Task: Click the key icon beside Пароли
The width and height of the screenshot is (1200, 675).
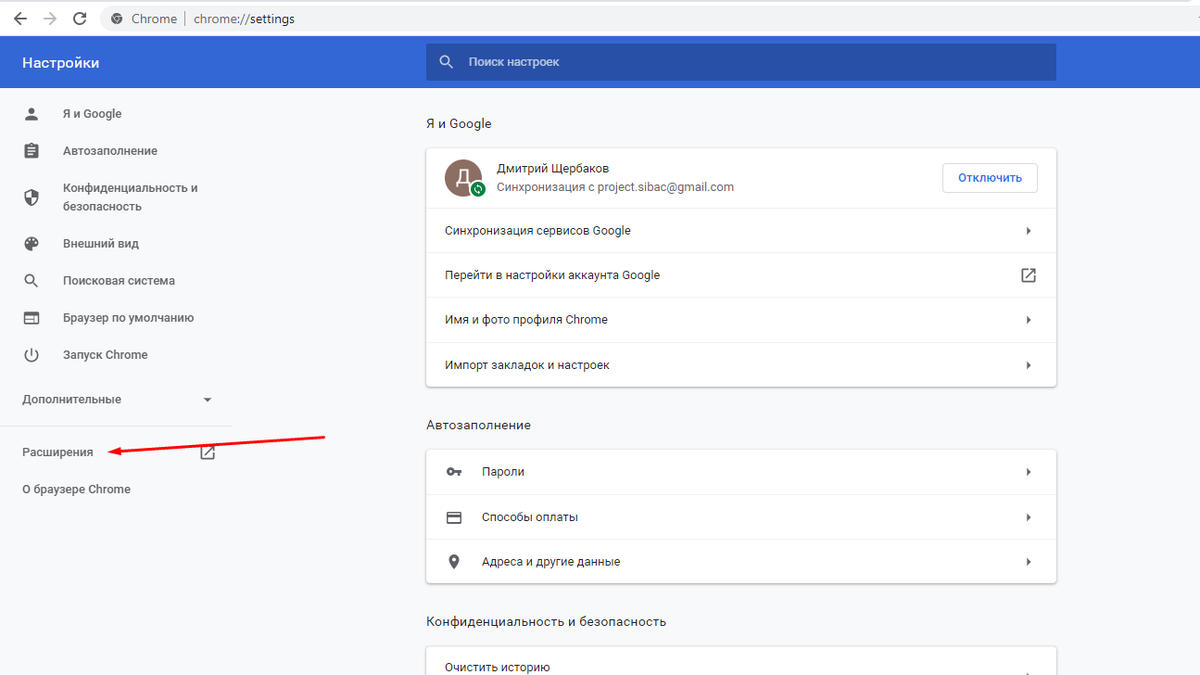Action: [454, 471]
